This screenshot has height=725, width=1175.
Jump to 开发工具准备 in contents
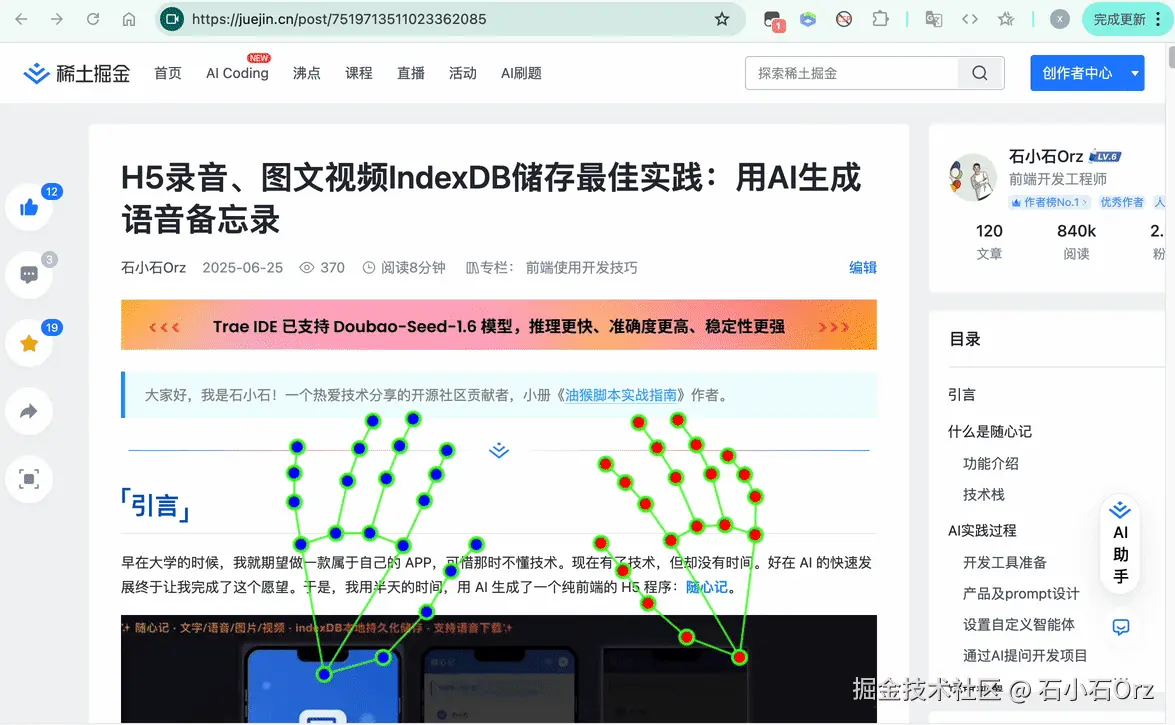coord(1005,562)
